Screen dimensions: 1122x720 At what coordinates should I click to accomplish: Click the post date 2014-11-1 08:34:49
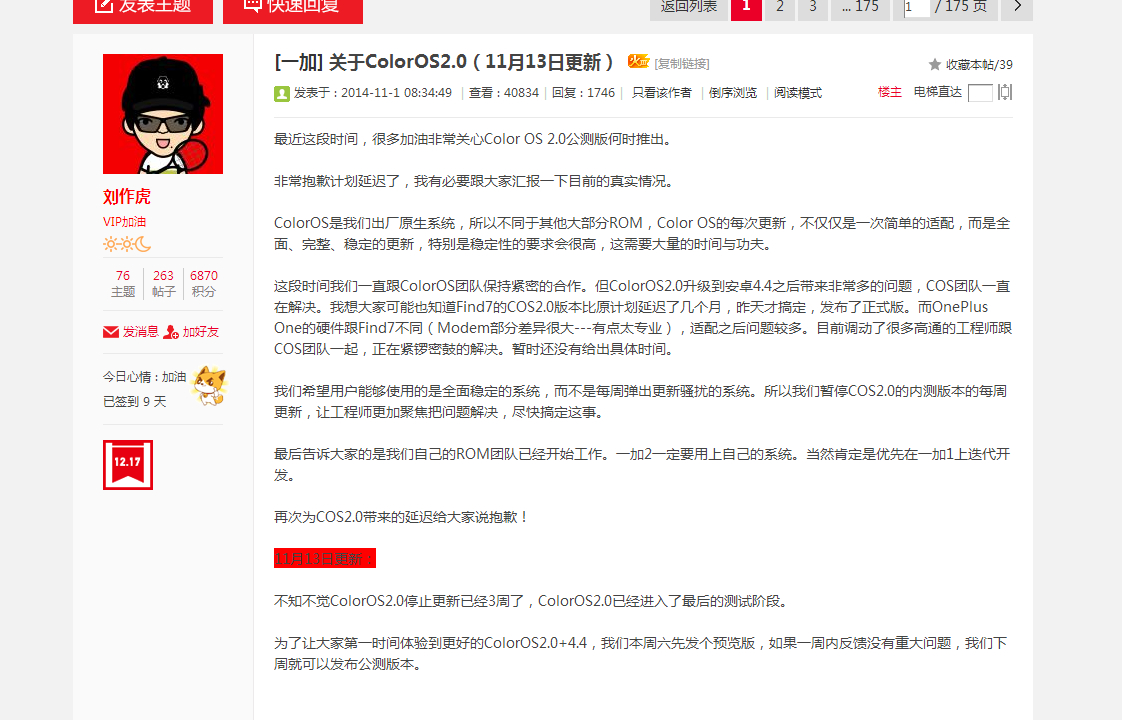pyautogui.click(x=396, y=93)
